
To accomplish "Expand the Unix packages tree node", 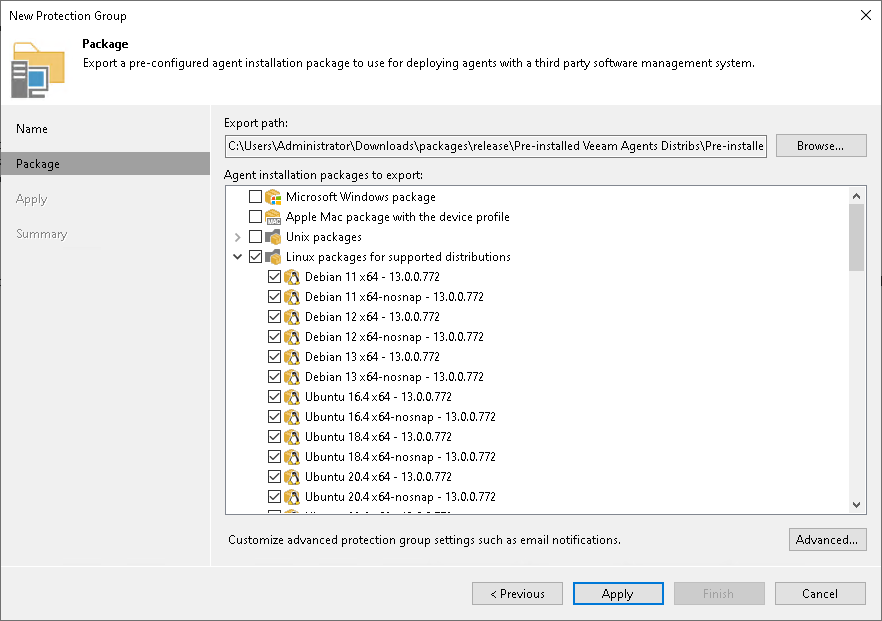I will tap(237, 237).
